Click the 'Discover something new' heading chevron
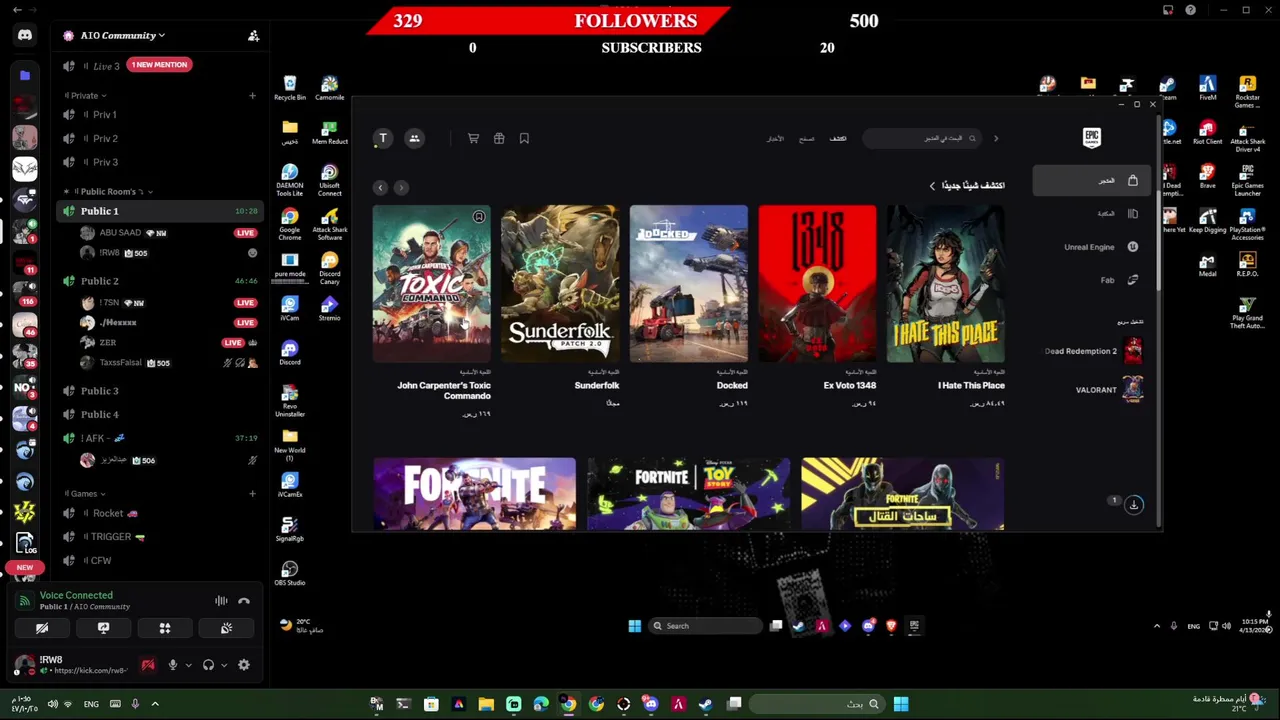Image resolution: width=1280 pixels, height=720 pixels. pyautogui.click(x=932, y=186)
